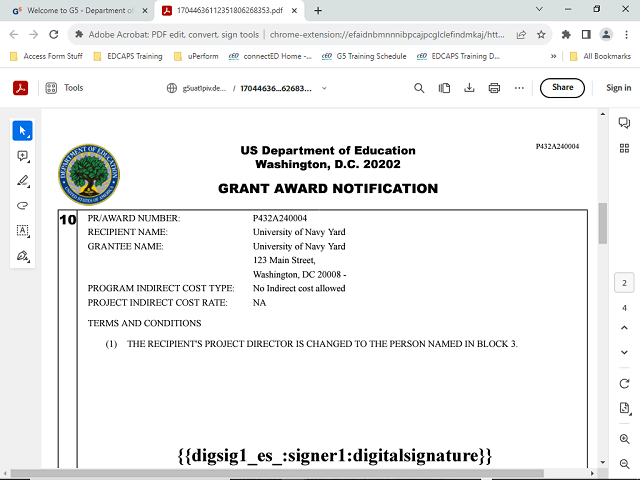Close the PDF browser tab
This screenshot has height=480, width=640.
(x=294, y=11)
